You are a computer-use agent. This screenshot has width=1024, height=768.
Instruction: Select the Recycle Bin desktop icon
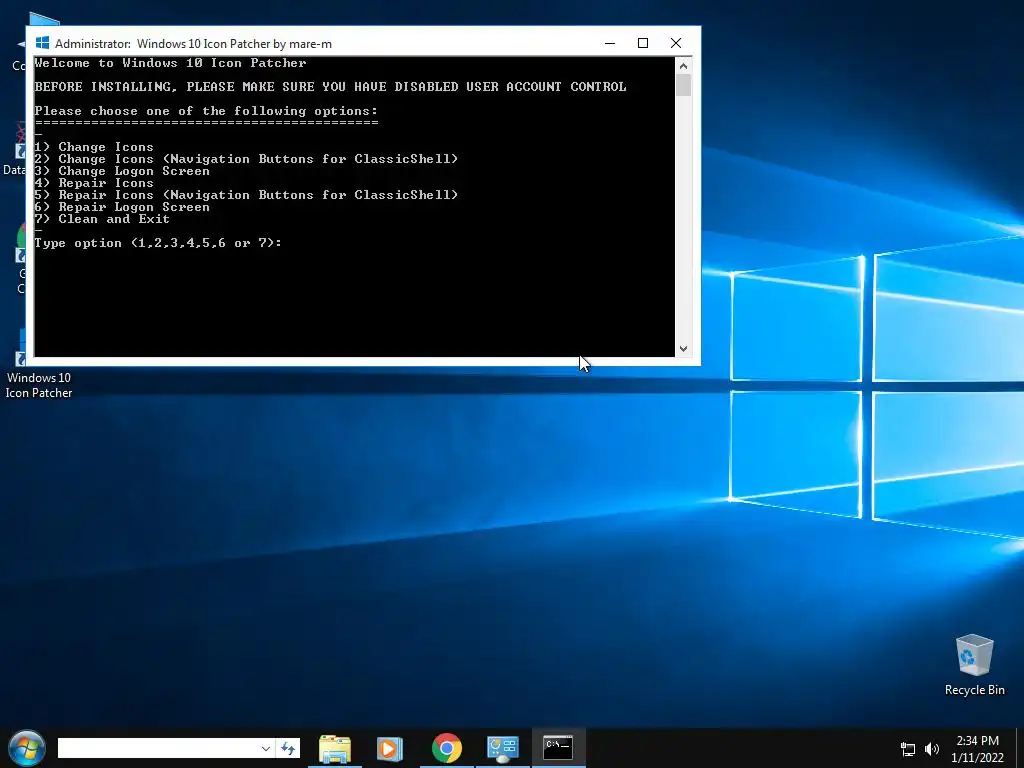(974, 664)
